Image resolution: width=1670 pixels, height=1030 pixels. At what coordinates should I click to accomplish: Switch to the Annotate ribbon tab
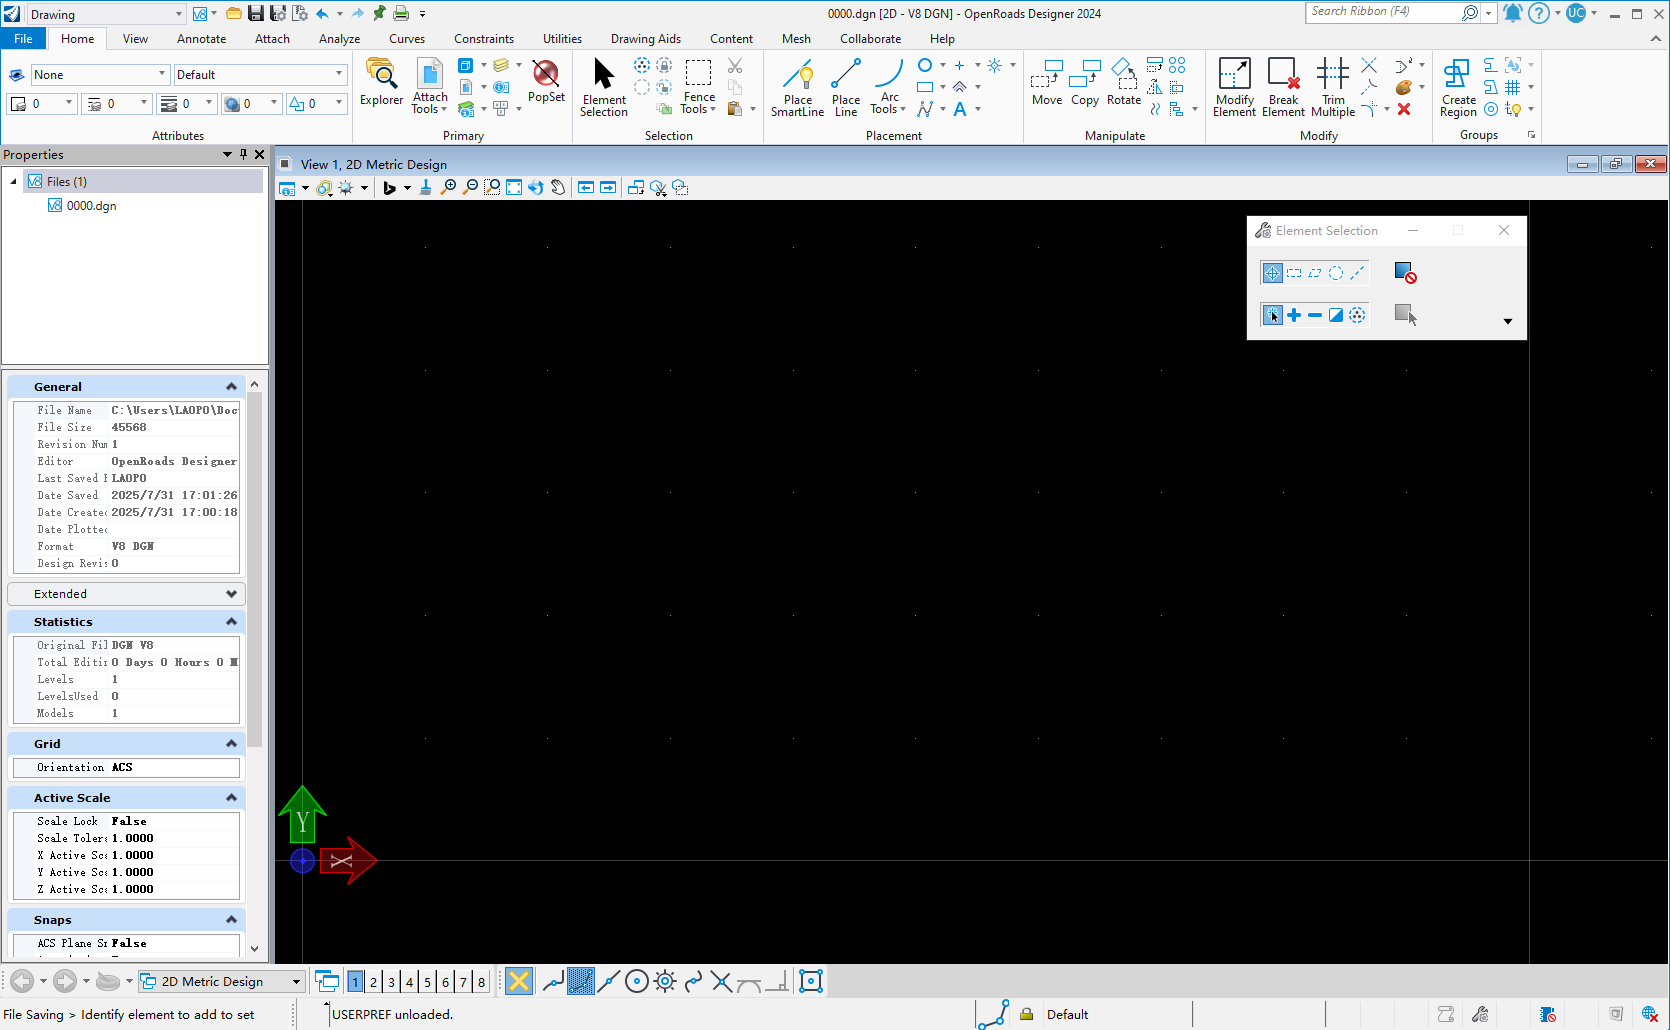pos(201,39)
